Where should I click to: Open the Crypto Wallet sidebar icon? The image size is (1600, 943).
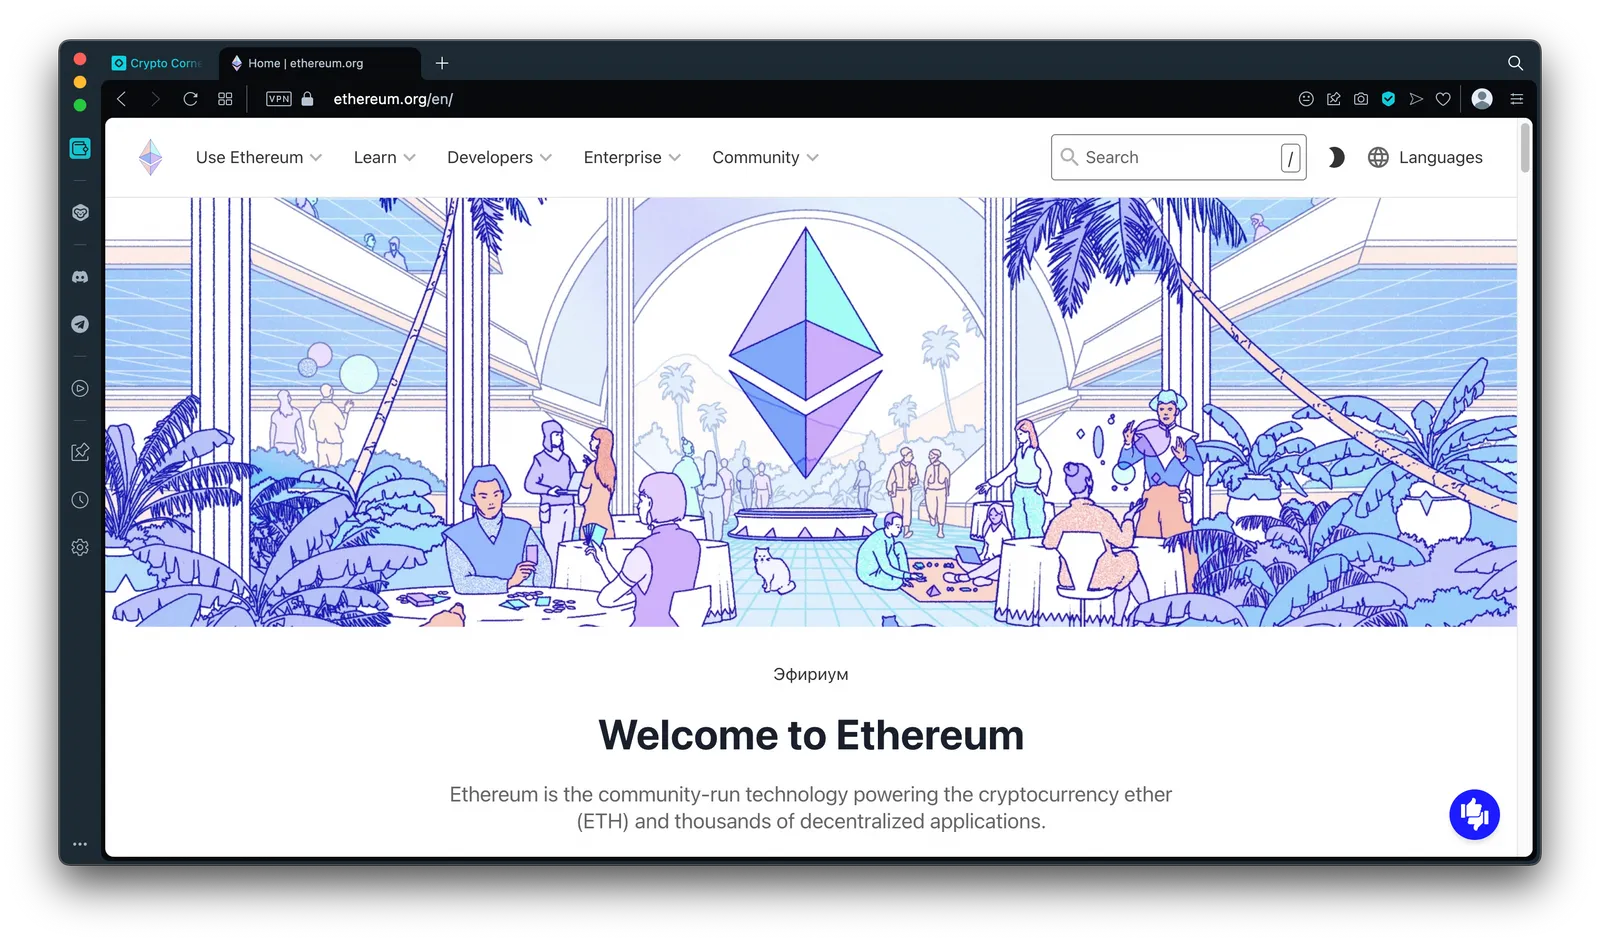tap(80, 148)
